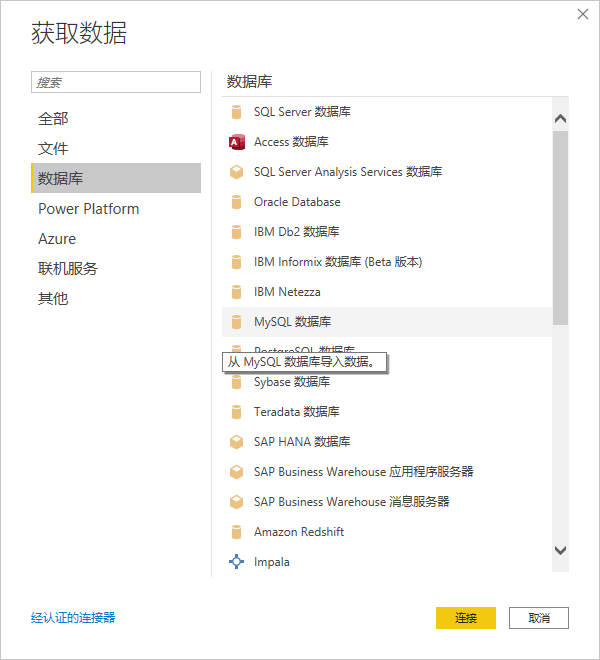Click the Oracle Database cylinder icon
This screenshot has width=600, height=660.
[237, 202]
